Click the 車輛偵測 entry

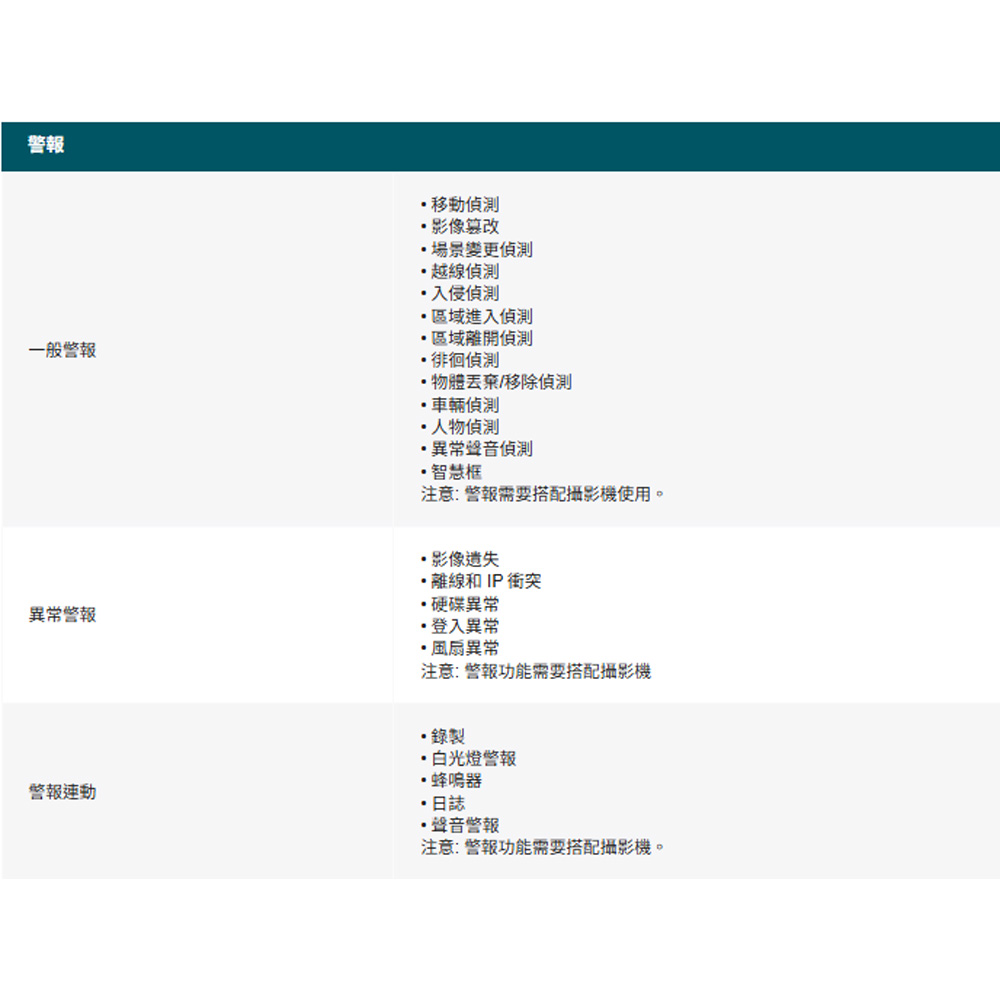coord(465,405)
